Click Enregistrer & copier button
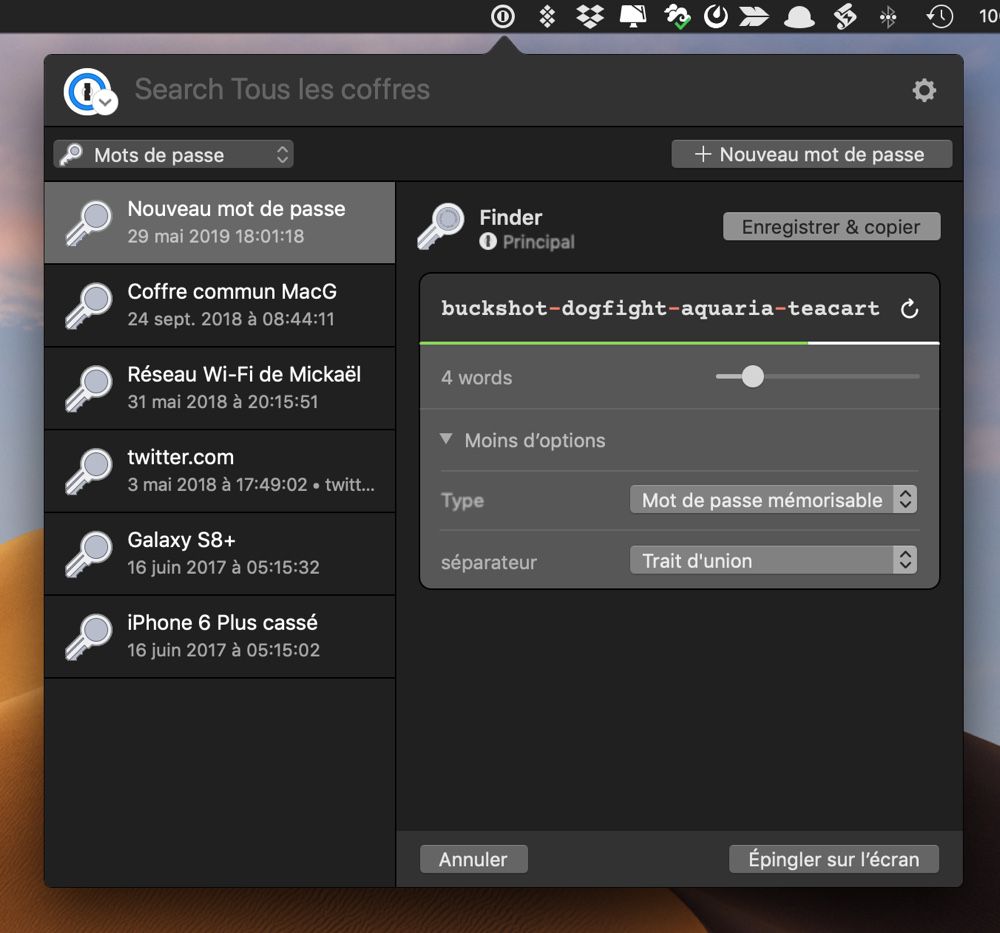 pyautogui.click(x=831, y=226)
